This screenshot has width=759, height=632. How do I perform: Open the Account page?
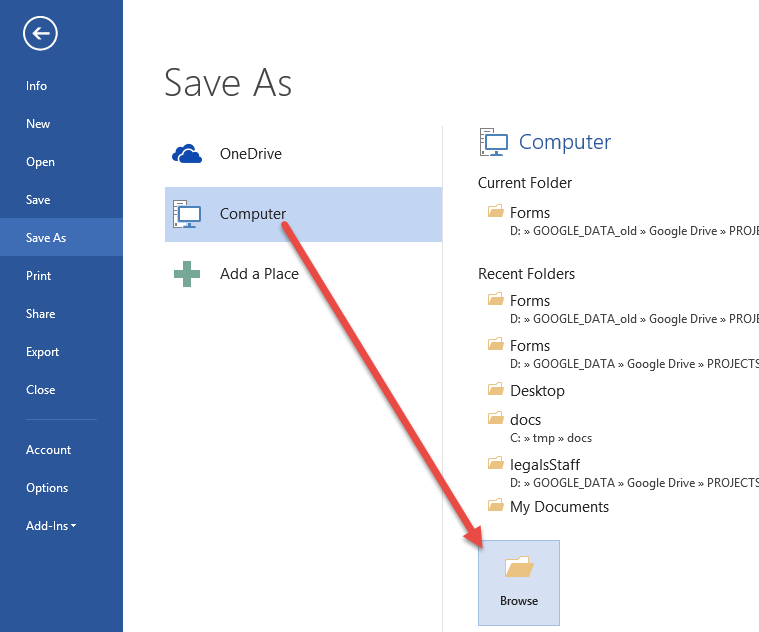(48, 450)
